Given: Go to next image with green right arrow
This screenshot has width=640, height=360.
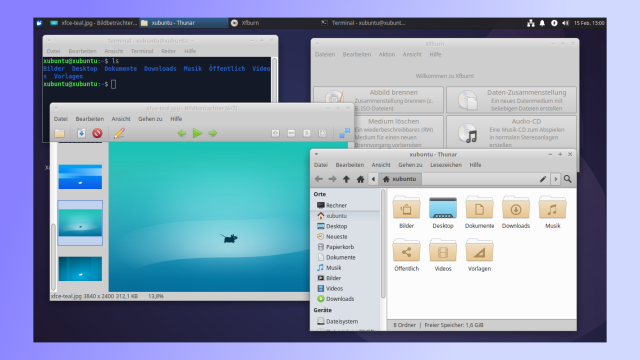Looking at the screenshot, I should point(213,133).
